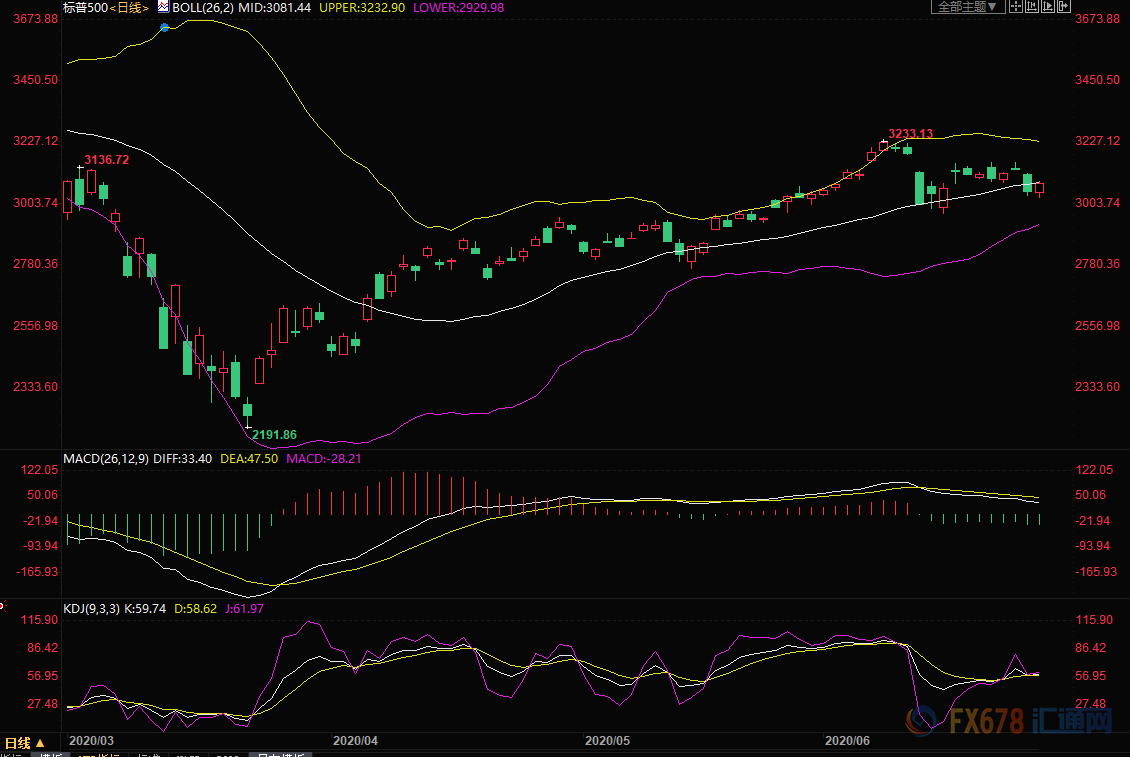Click the 2020/06 date on time axis
The image size is (1130, 757).
(847, 741)
